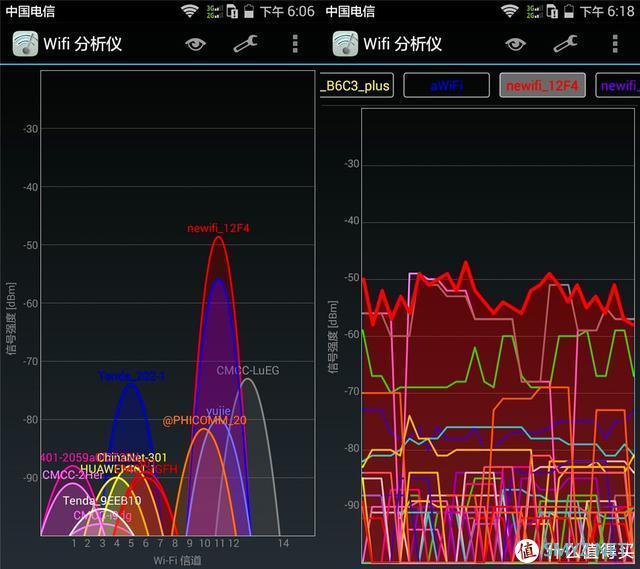Select the CMCC-2Her network label
This screenshot has width=640, height=569.
73,475
